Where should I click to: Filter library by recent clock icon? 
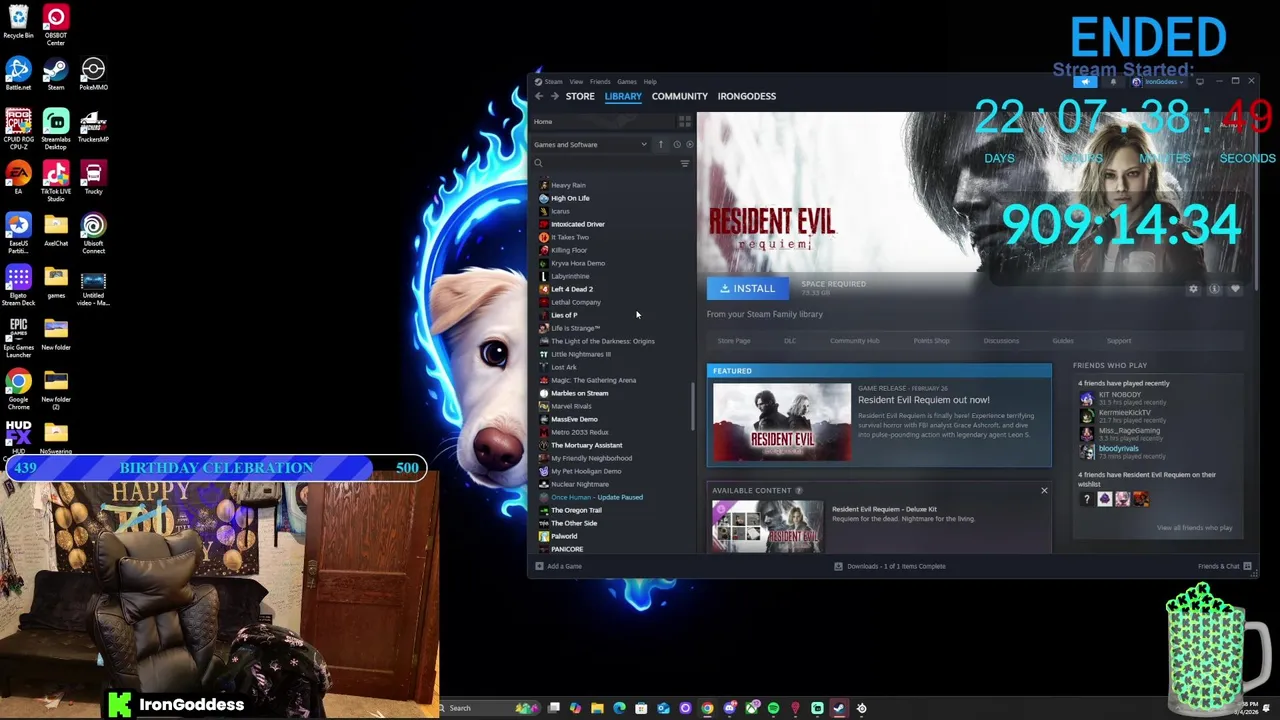[676, 144]
